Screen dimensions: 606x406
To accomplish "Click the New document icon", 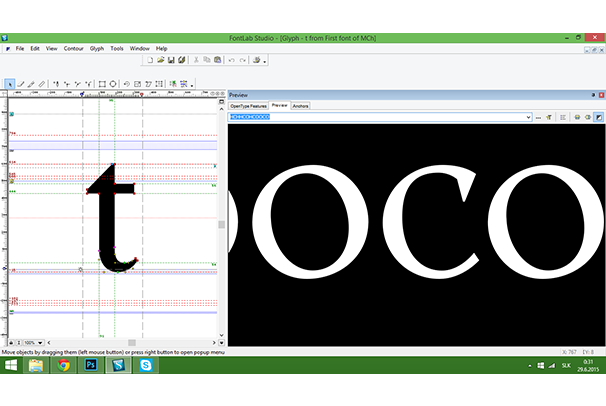I will 149,60.
